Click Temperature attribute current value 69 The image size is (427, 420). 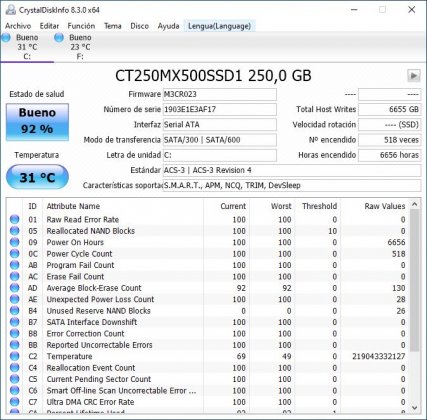(x=241, y=356)
